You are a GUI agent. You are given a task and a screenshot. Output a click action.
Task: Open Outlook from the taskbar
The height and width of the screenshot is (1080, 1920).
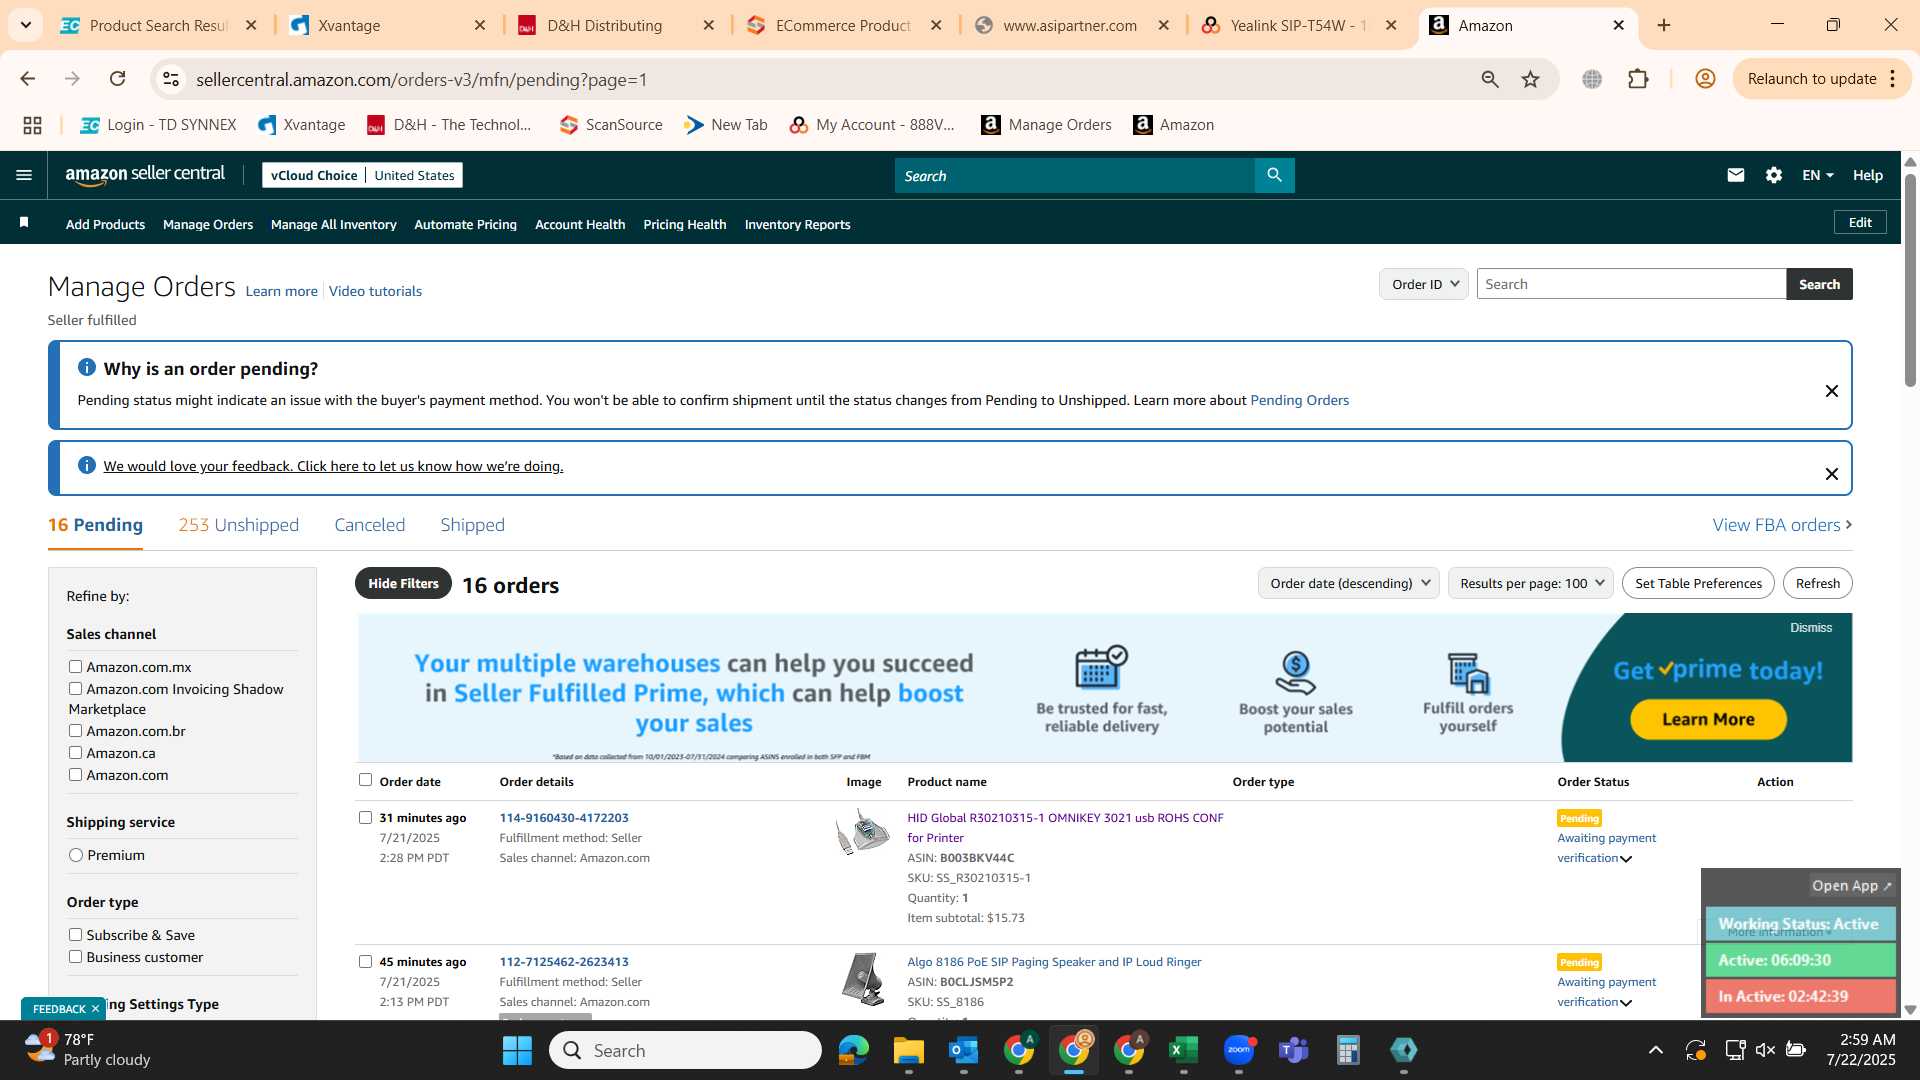pos(963,1050)
